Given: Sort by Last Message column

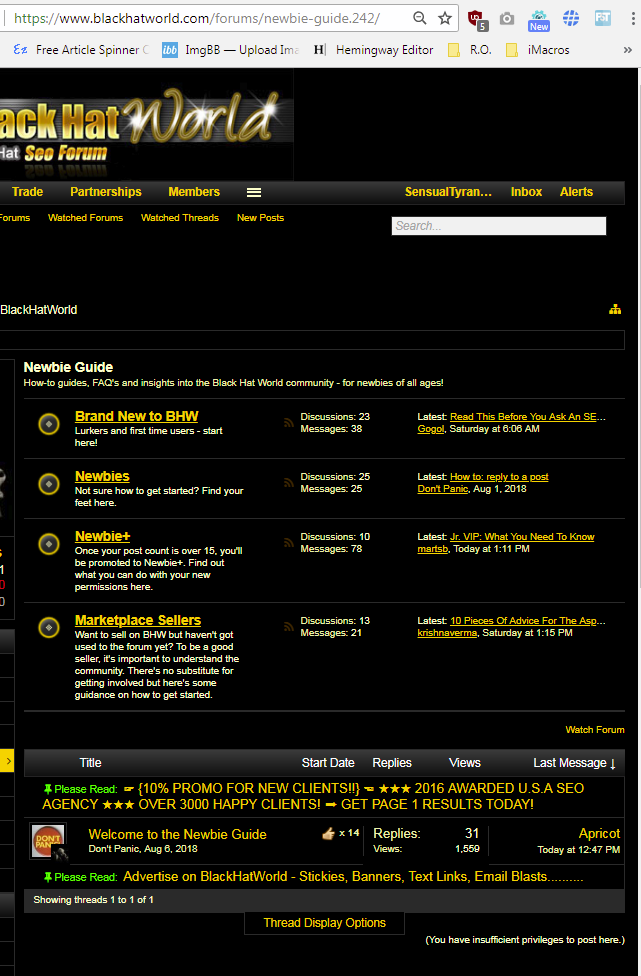Looking at the screenshot, I should point(574,762).
